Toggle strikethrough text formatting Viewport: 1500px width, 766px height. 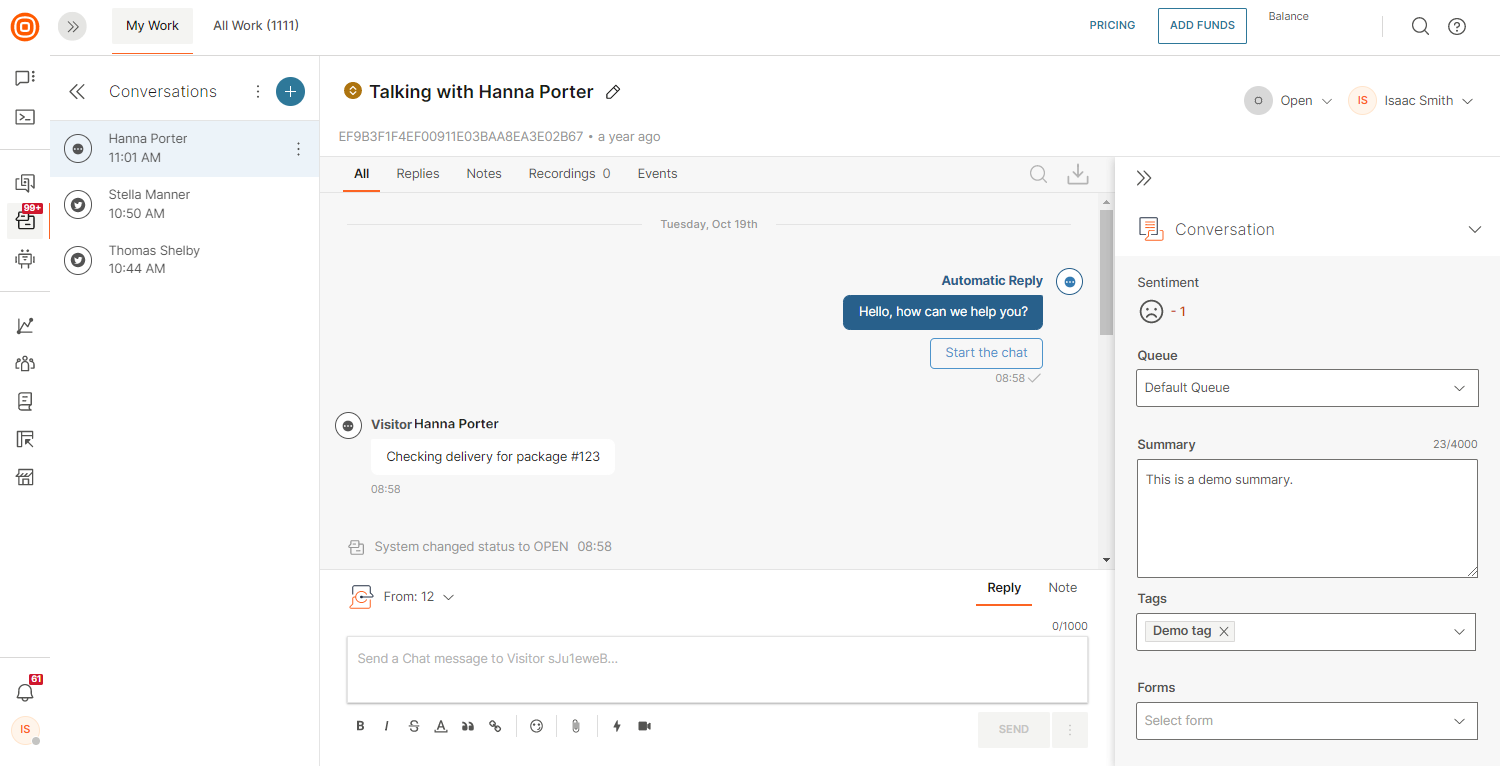tap(414, 726)
